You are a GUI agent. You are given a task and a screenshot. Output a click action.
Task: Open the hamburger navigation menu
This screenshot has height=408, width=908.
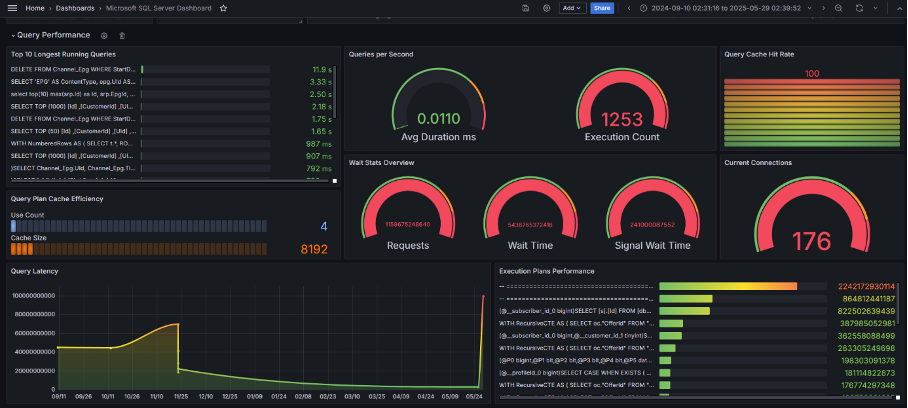pos(11,8)
